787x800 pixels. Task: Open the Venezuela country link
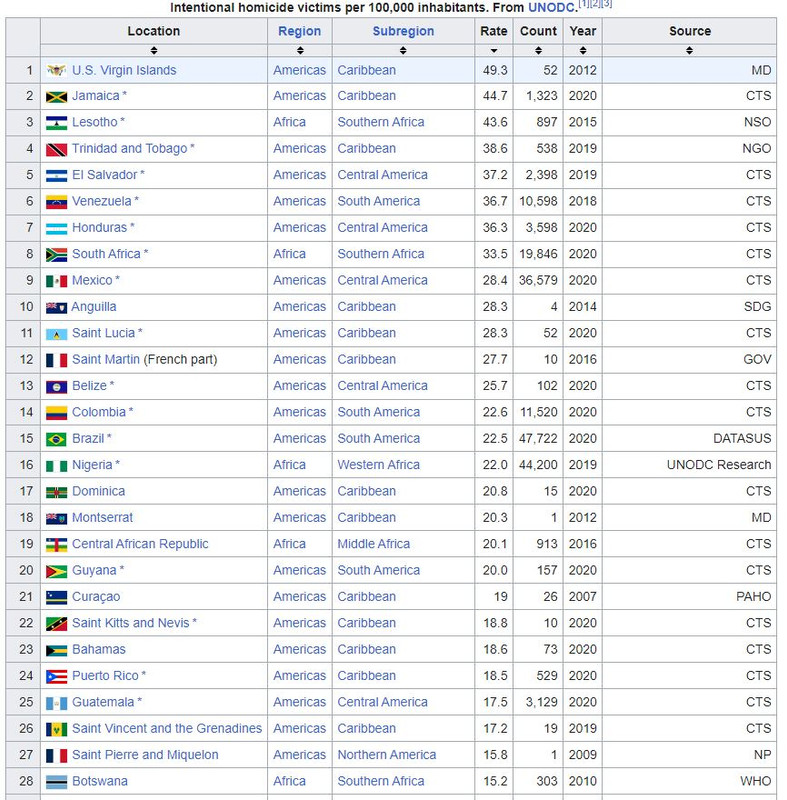pos(101,202)
